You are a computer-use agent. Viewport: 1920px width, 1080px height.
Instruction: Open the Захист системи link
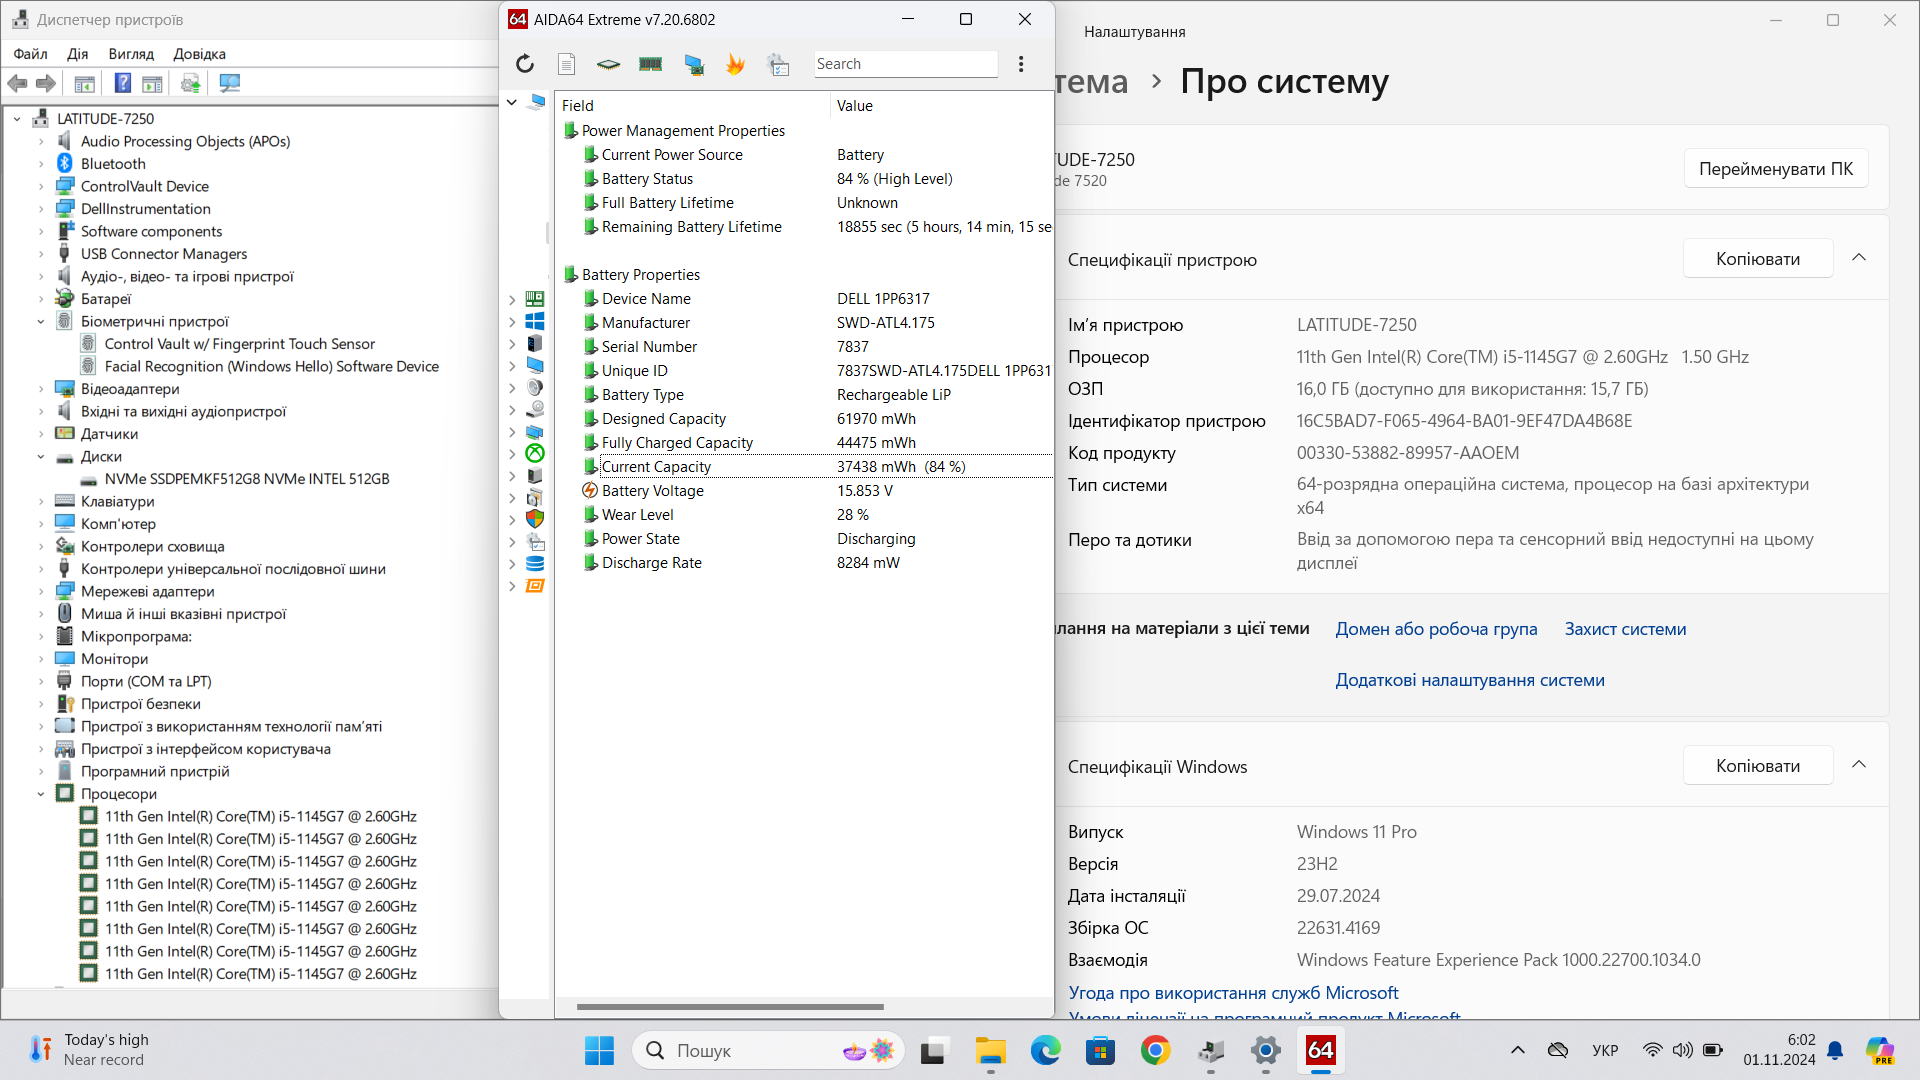tap(1625, 629)
